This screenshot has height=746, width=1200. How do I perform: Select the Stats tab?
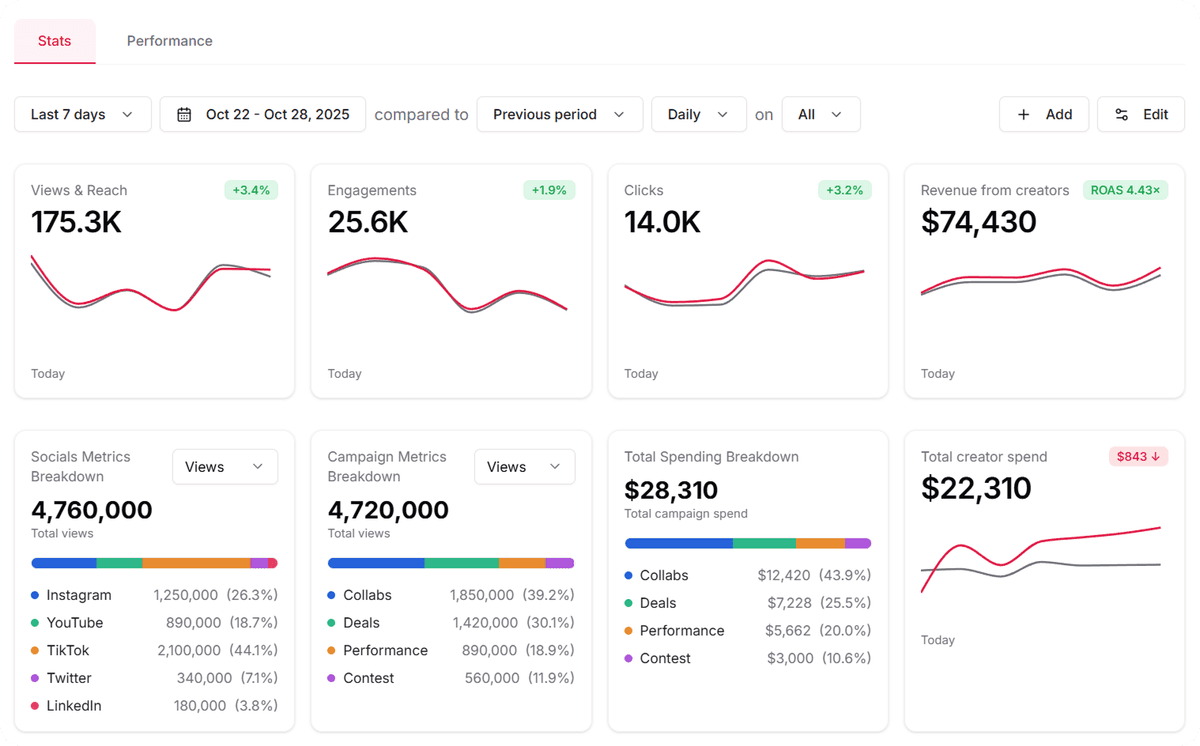pos(54,41)
